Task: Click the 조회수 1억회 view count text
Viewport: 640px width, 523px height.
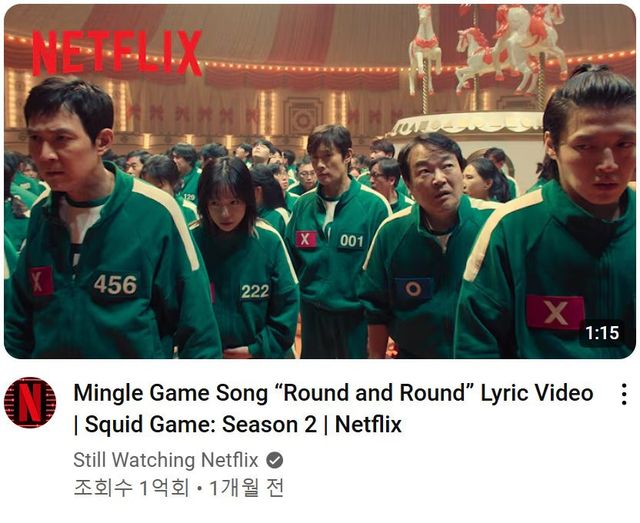Action: point(131,488)
